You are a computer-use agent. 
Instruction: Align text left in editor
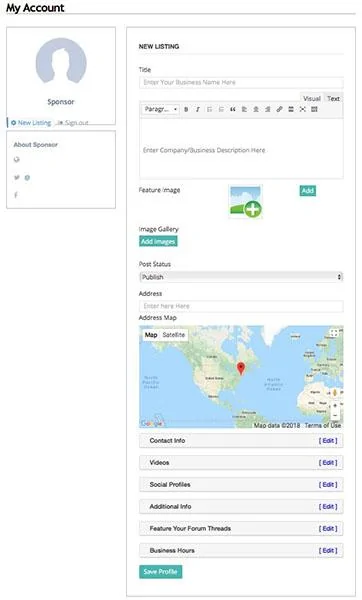coord(244,109)
